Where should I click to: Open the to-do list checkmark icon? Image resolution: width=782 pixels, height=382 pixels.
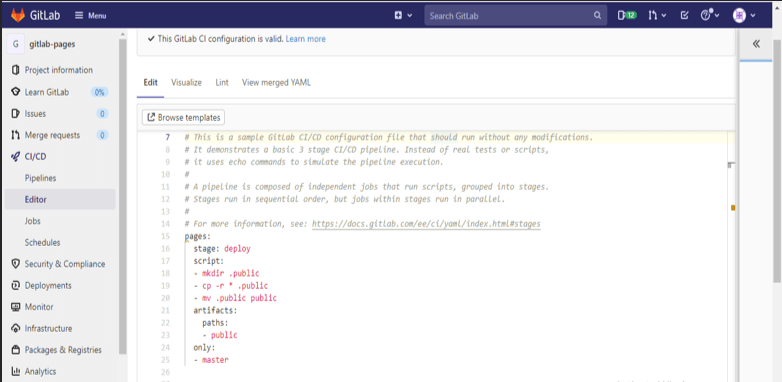(x=685, y=15)
